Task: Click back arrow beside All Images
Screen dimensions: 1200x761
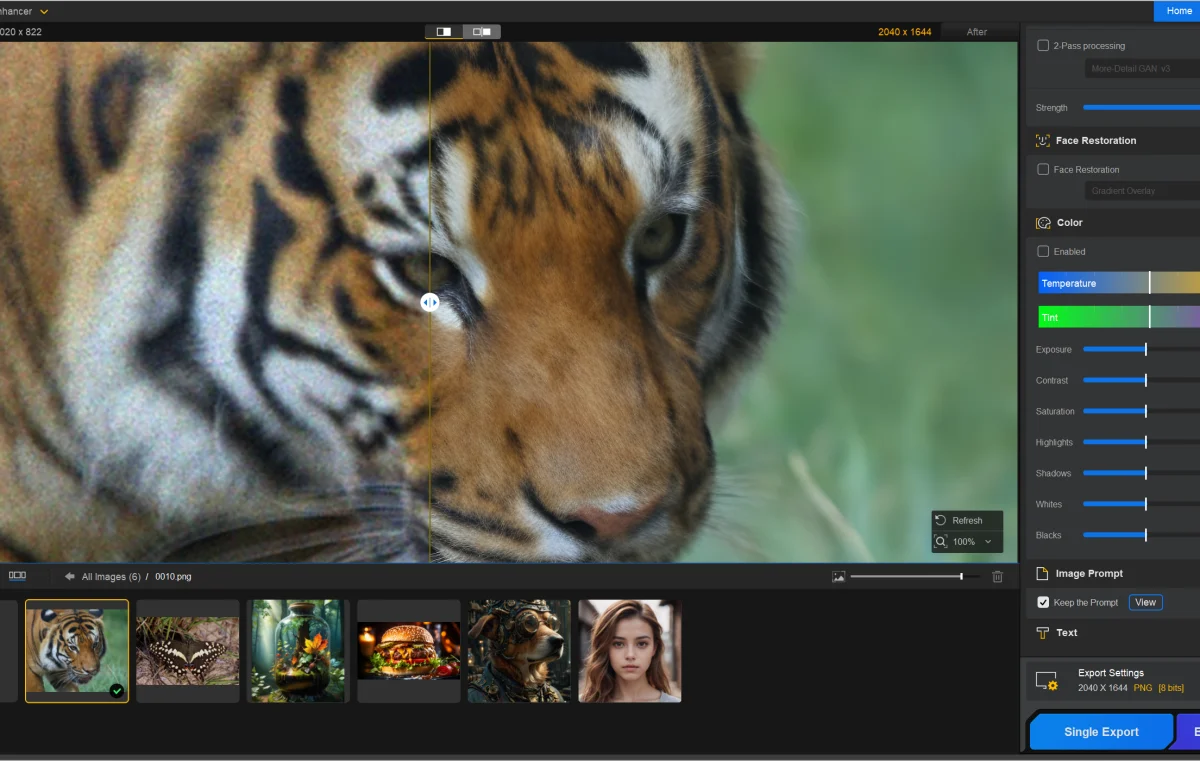Action: pos(70,577)
